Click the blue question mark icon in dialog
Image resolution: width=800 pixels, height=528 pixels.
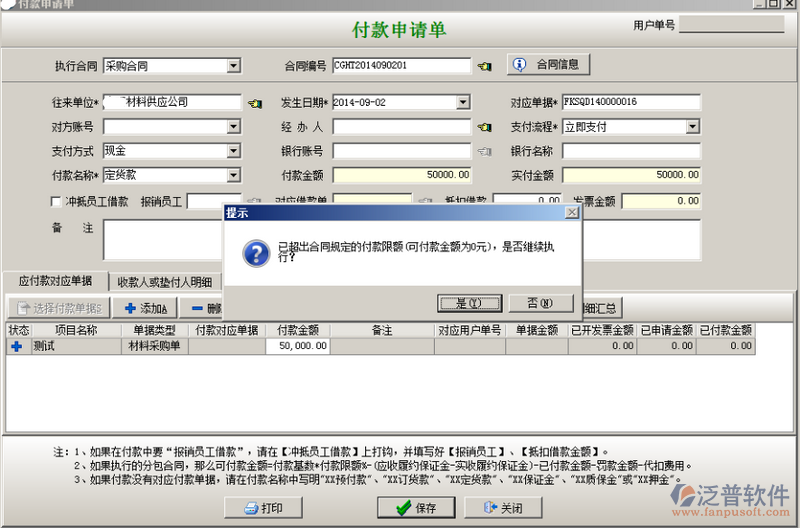(256, 254)
